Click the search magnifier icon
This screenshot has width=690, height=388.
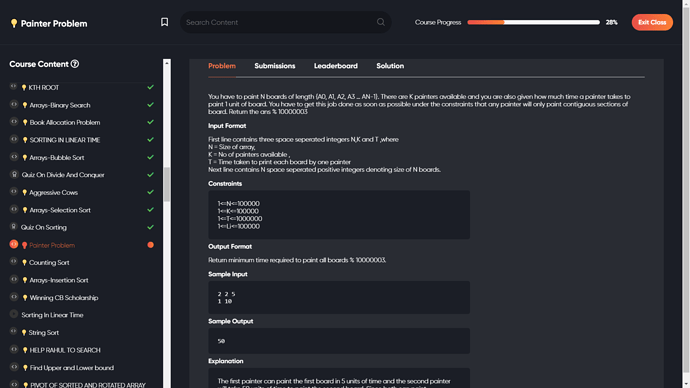pos(381,22)
